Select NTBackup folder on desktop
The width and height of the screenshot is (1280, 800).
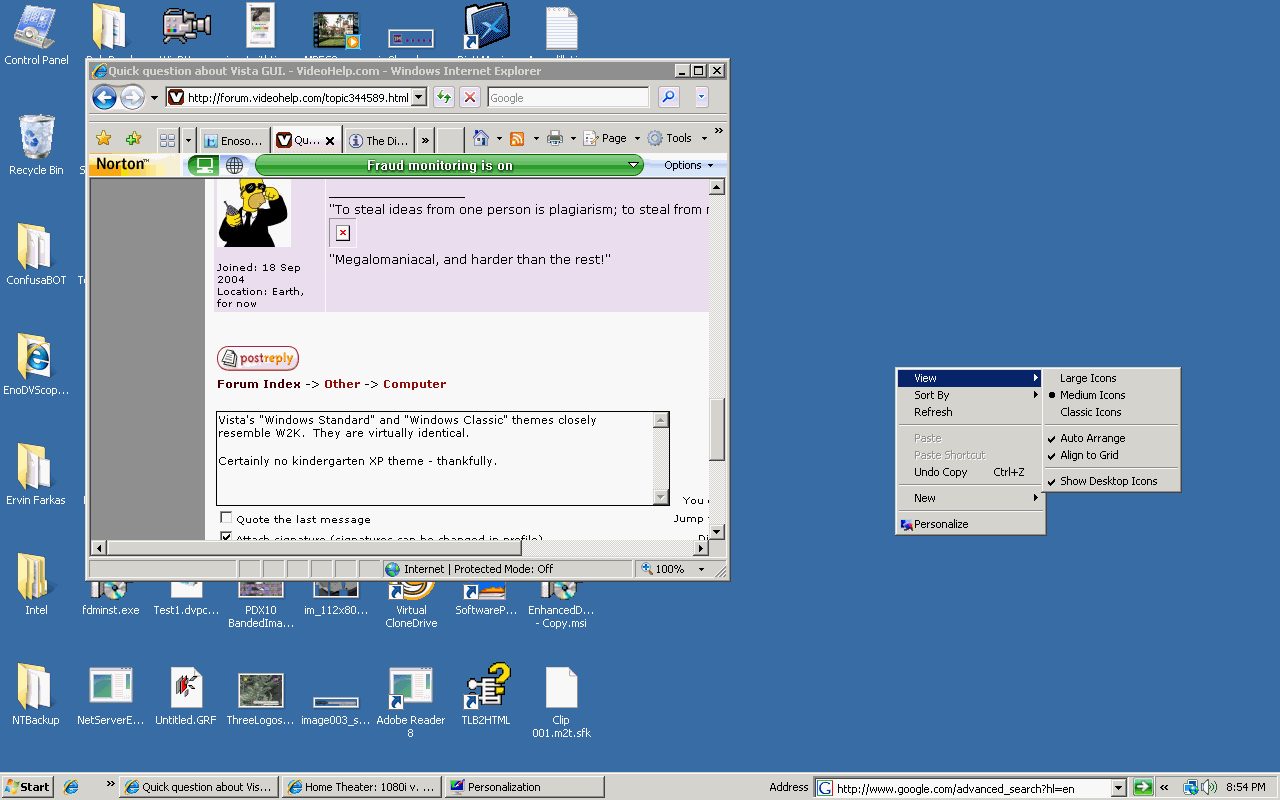[x=36, y=695]
